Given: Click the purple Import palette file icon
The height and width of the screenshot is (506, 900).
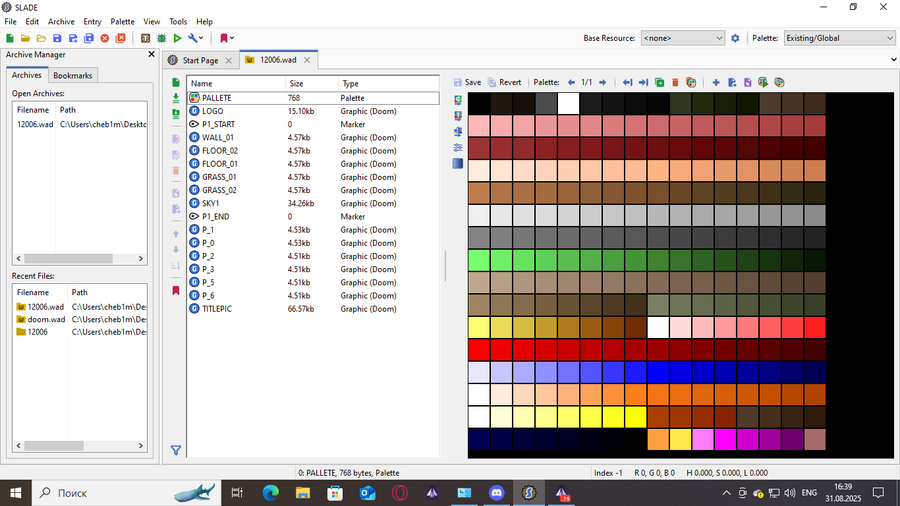Looking at the screenshot, I should pos(747,83).
